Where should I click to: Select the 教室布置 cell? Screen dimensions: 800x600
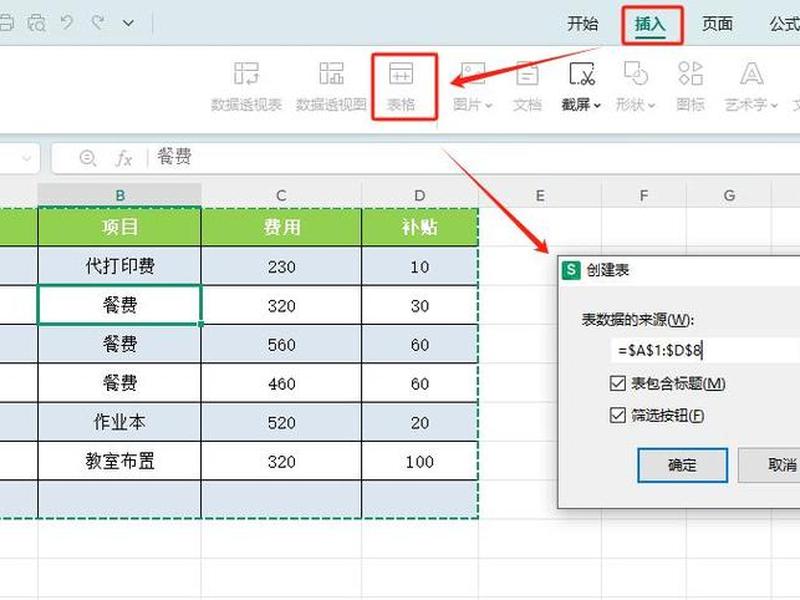pos(120,461)
